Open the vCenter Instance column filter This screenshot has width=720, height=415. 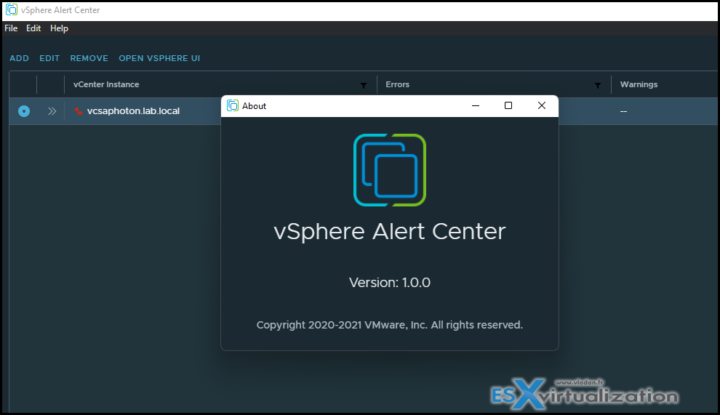[363, 85]
